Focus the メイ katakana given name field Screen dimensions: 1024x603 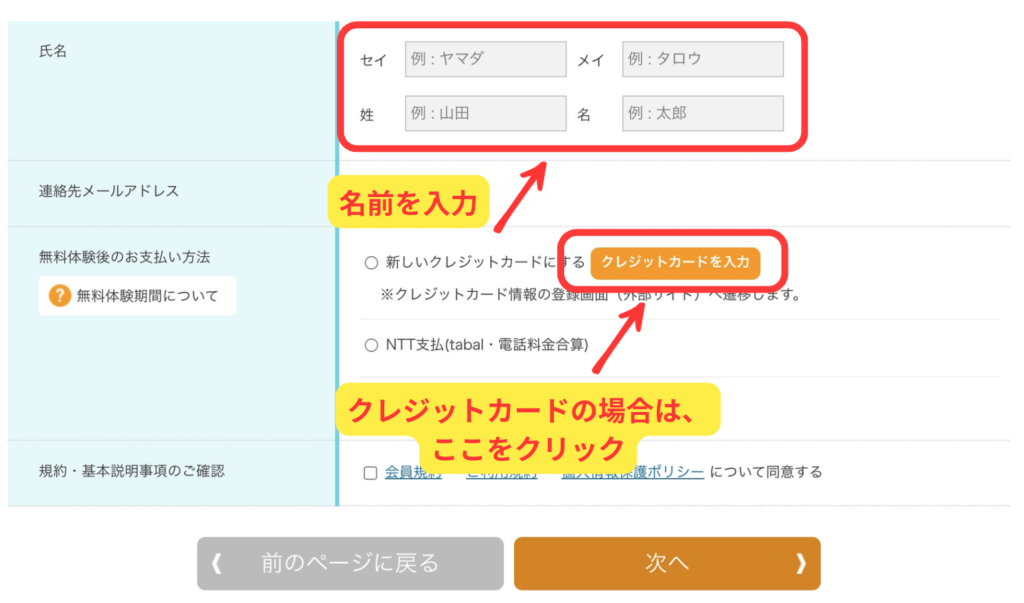(x=702, y=59)
